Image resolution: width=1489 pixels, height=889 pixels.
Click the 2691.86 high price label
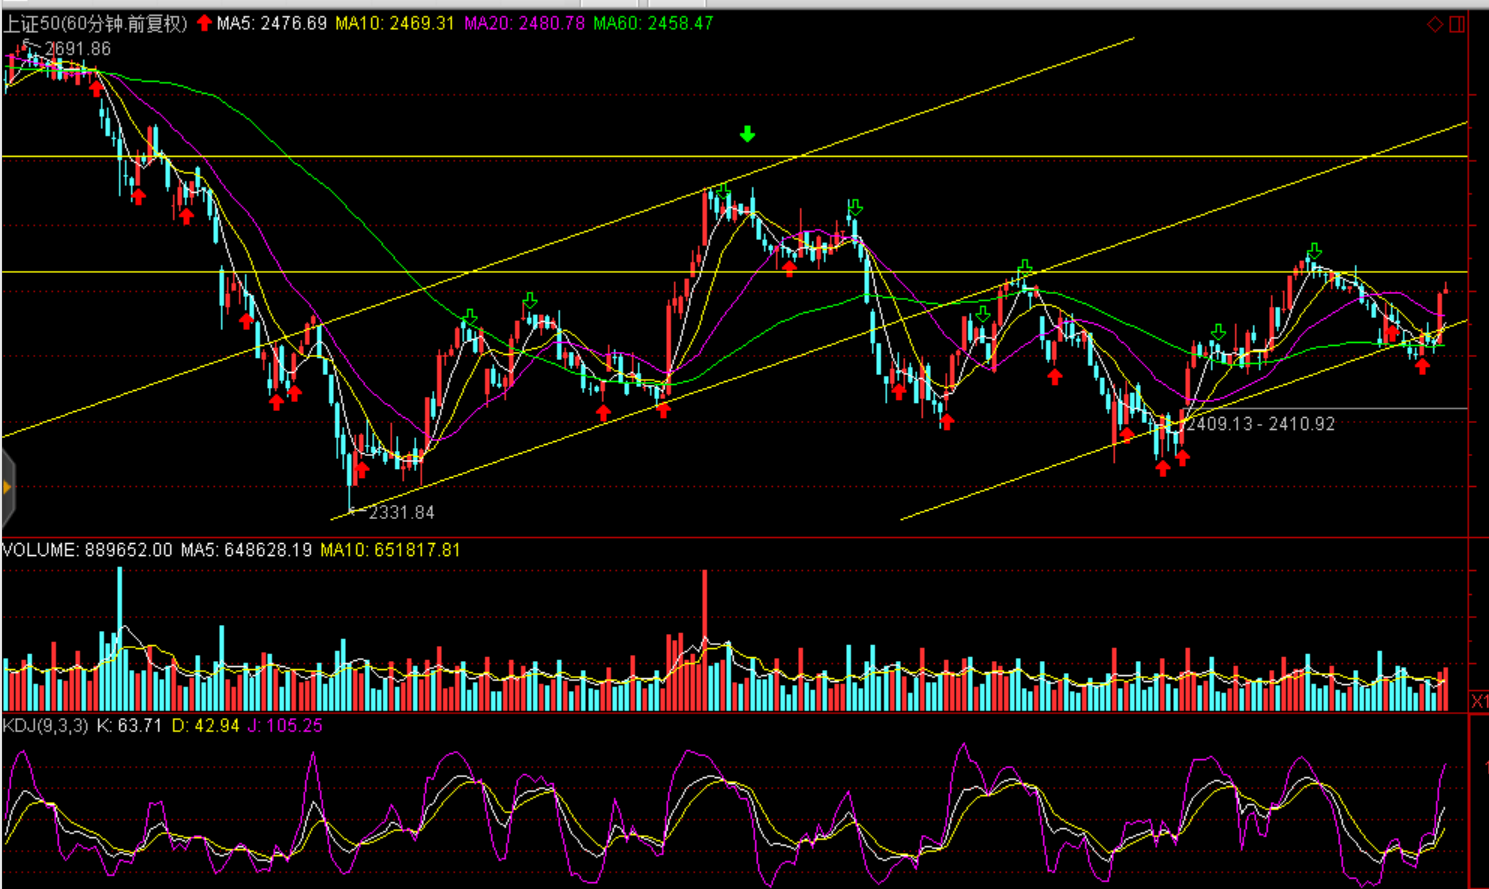pos(77,49)
